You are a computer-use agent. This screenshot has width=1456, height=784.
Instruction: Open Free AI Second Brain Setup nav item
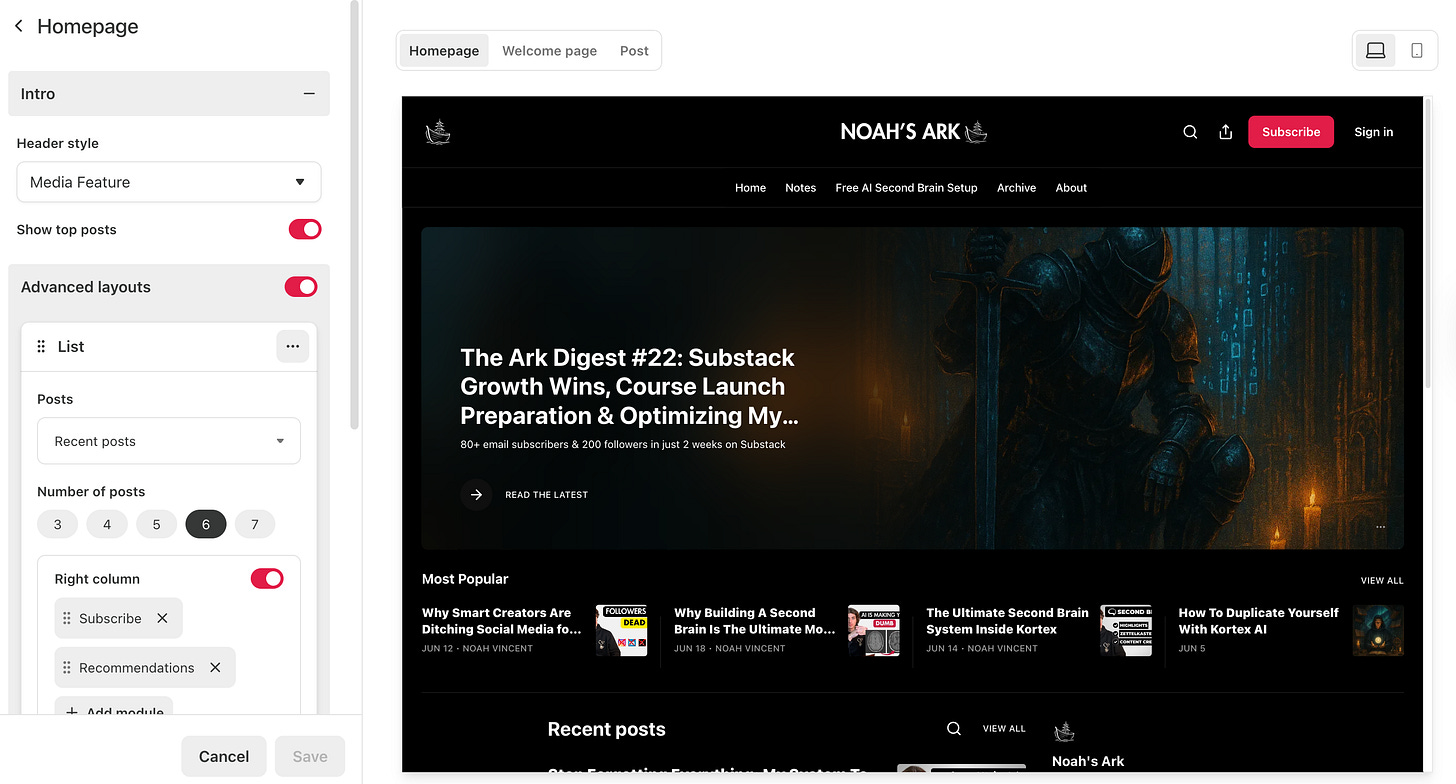pos(906,188)
